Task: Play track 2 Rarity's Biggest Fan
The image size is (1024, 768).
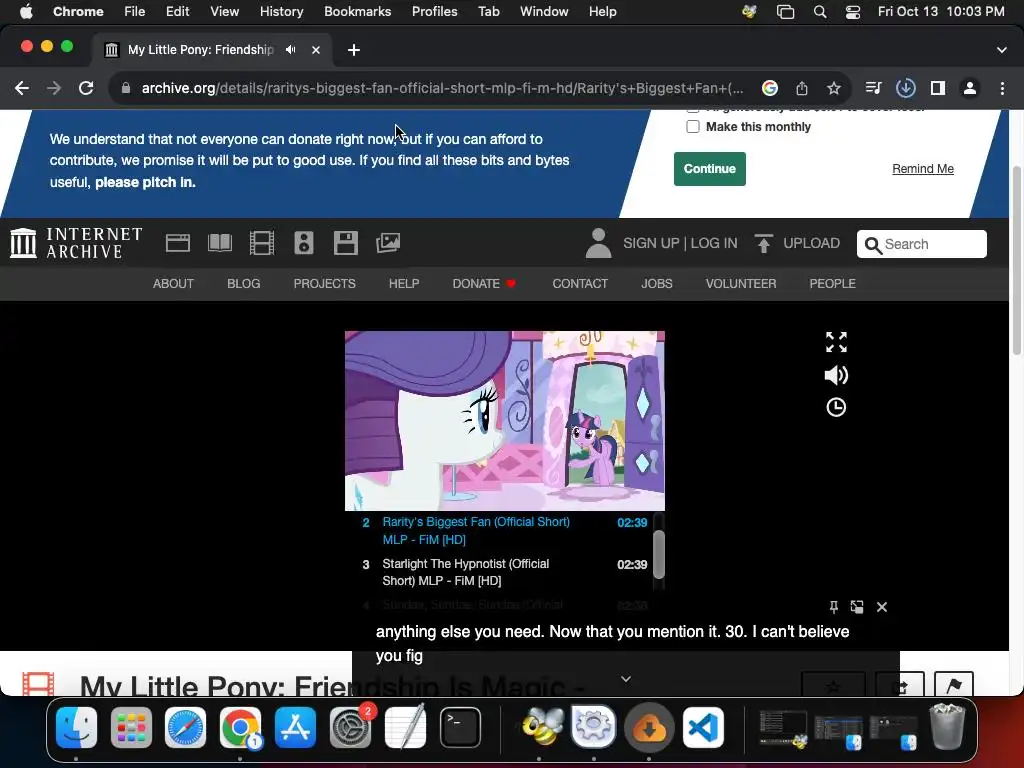Action: click(504, 531)
